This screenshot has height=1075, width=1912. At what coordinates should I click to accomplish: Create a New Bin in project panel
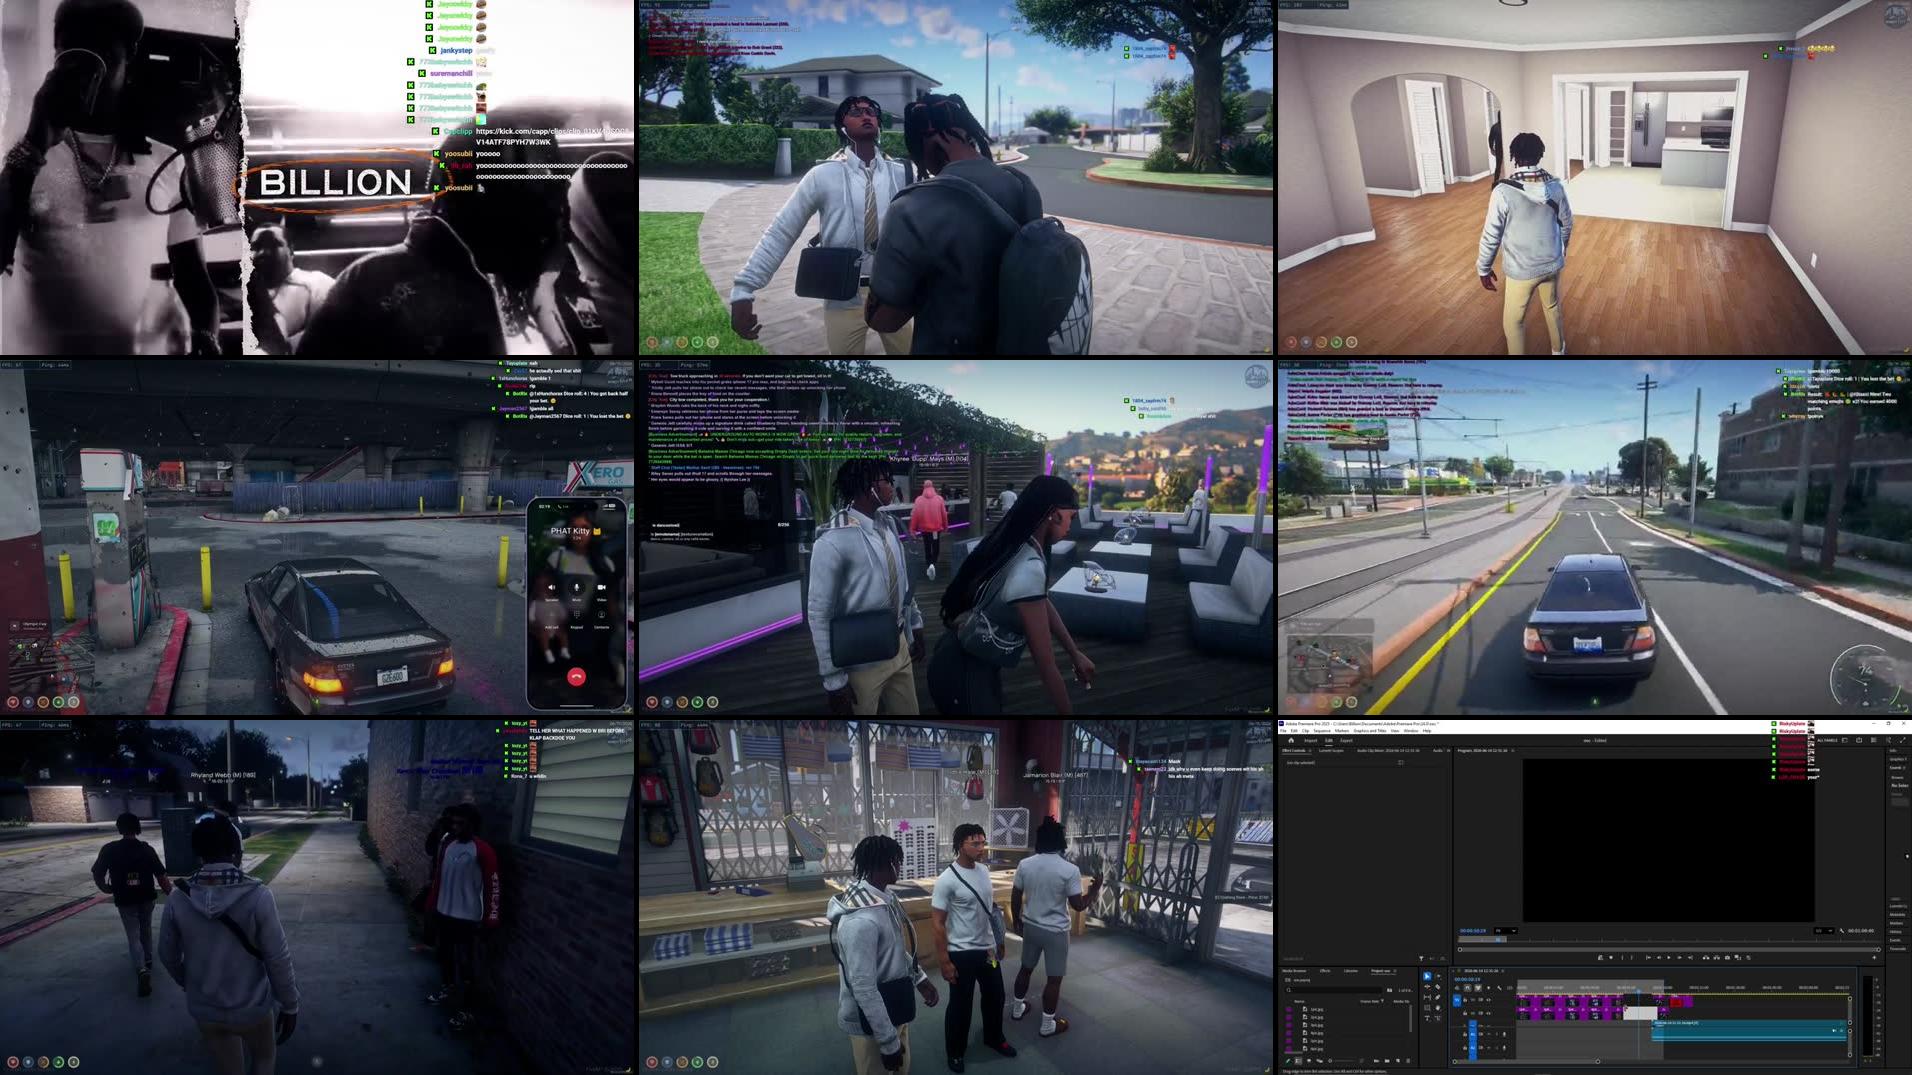pyautogui.click(x=1387, y=1061)
